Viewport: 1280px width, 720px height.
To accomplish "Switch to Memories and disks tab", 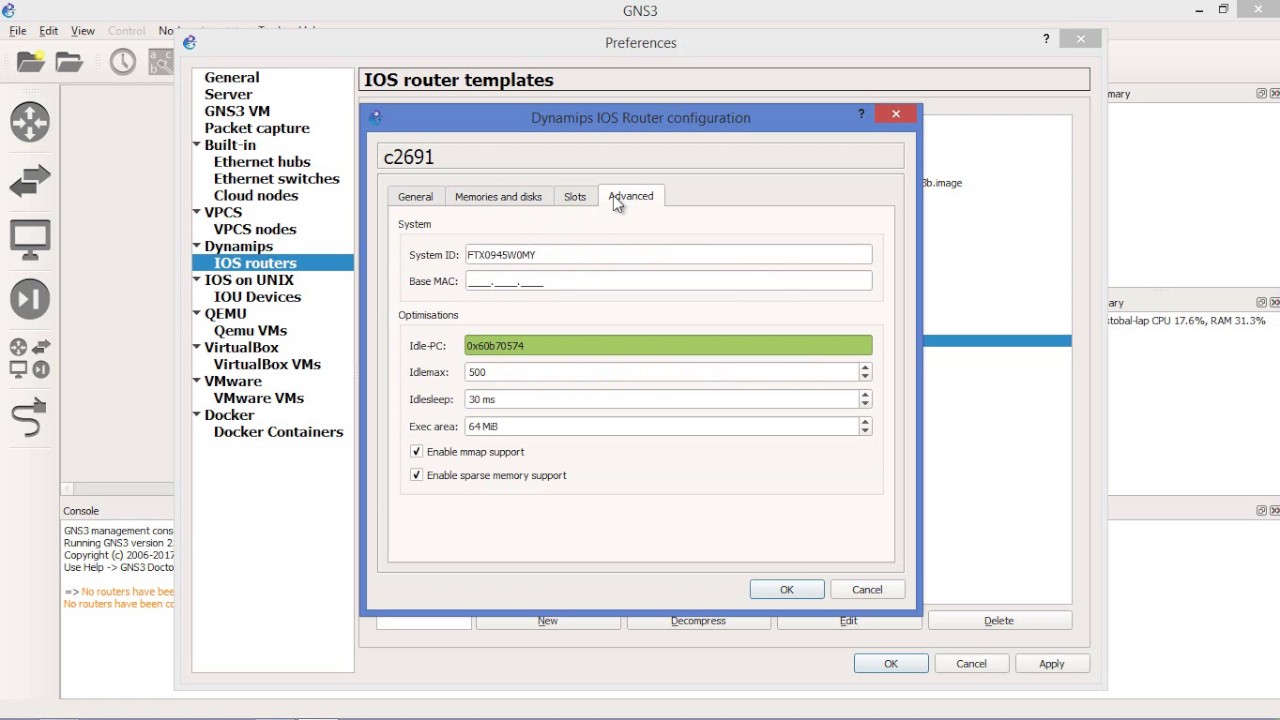I will coord(498,197).
